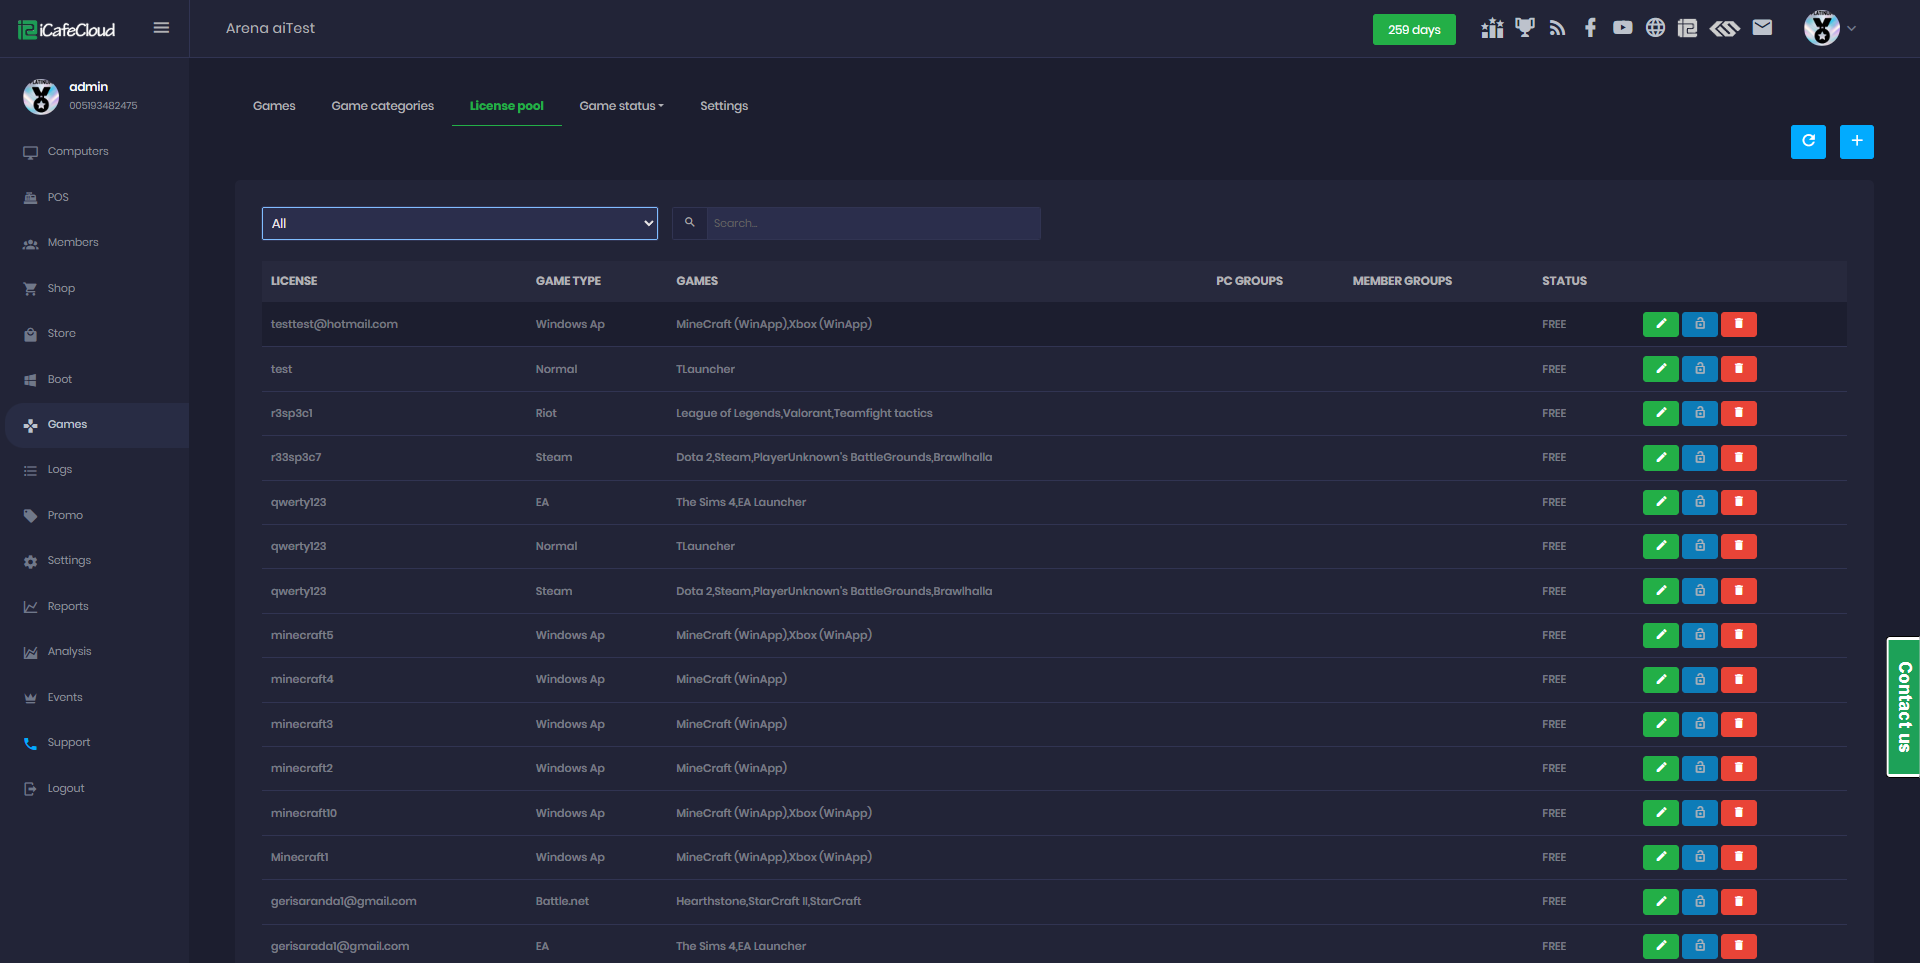Screen dimensions: 1920x963
Task: Open the RSS feed icon
Action: tap(1557, 28)
